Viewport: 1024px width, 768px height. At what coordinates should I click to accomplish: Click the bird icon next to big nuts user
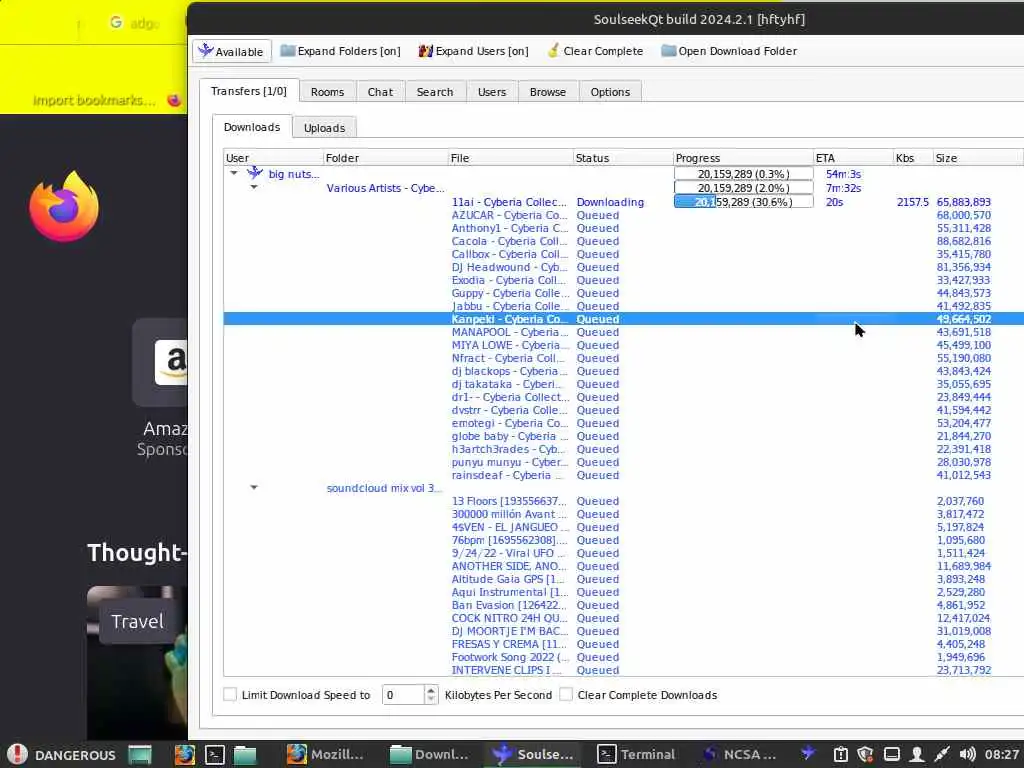point(255,173)
